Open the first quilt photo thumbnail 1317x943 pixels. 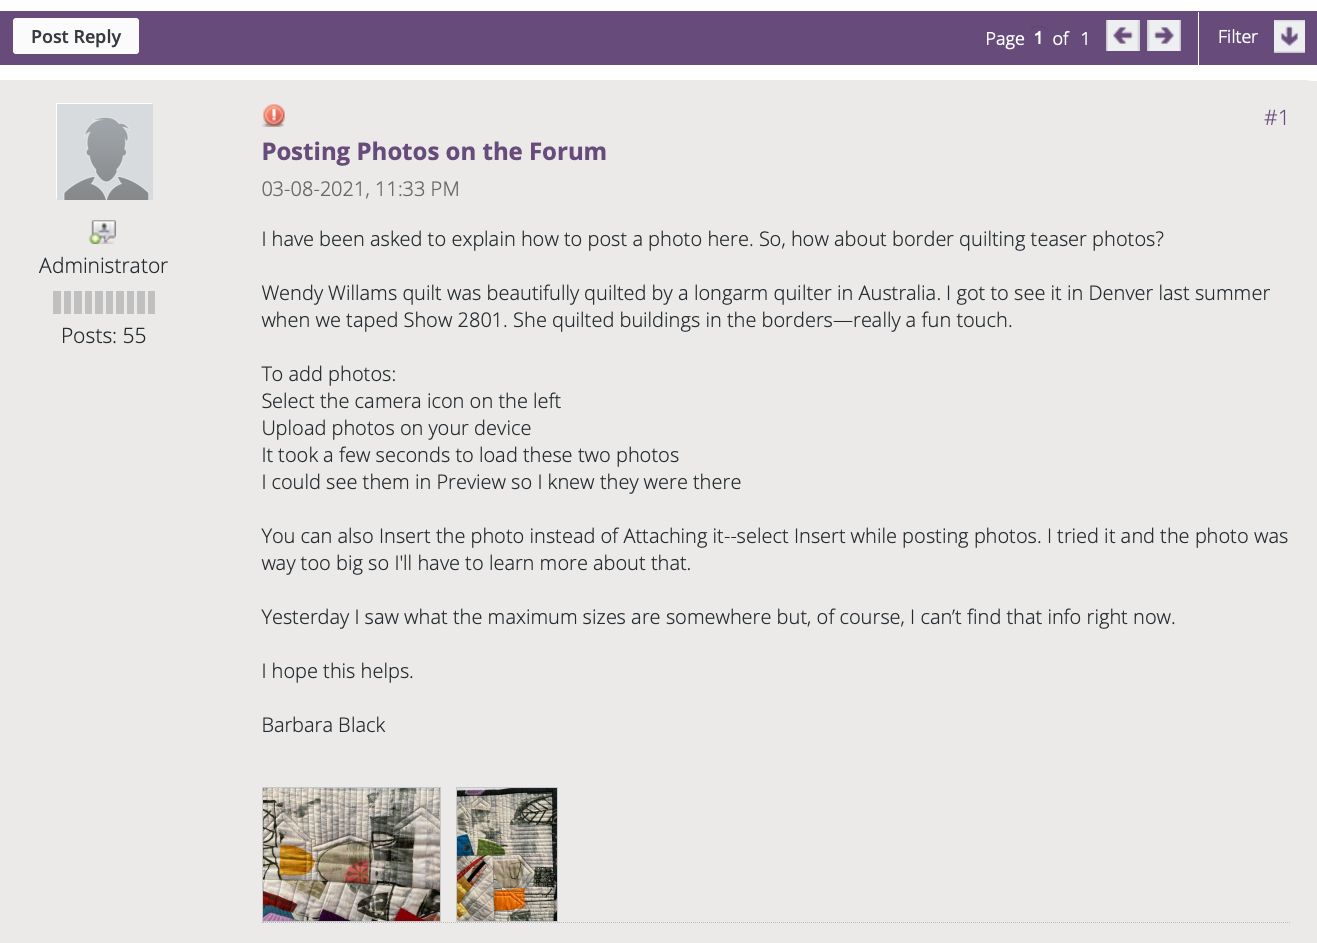point(351,854)
